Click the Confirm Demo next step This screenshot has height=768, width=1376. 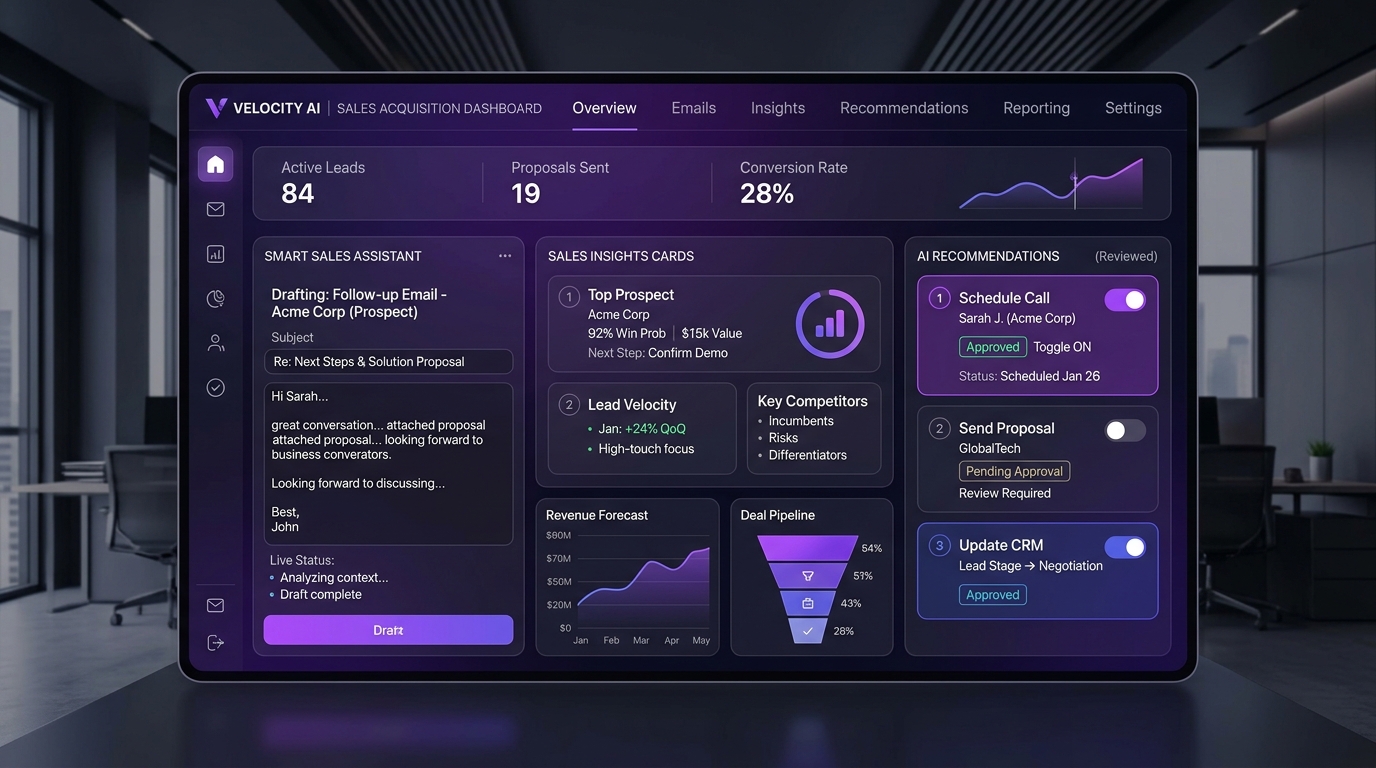688,353
